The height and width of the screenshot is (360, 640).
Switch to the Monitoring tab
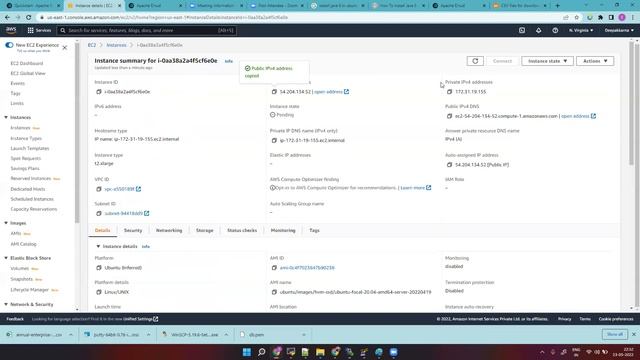[x=283, y=231]
